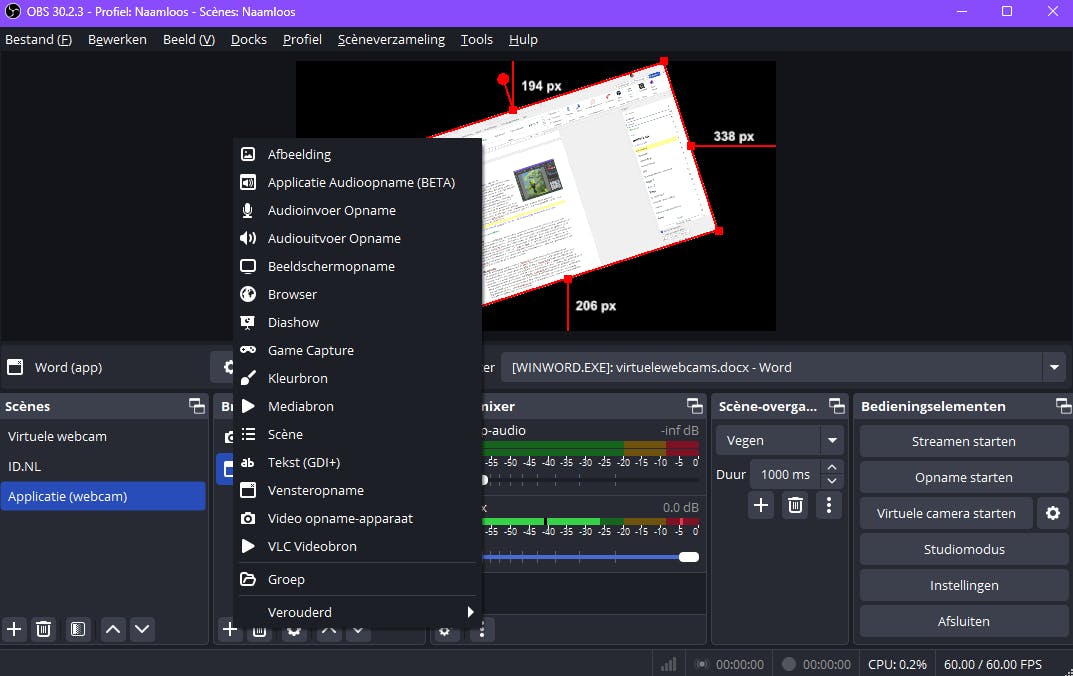Screen dimensions: 1073x676
Task: Click the brush icon for Kleurbron
Action: pos(248,378)
